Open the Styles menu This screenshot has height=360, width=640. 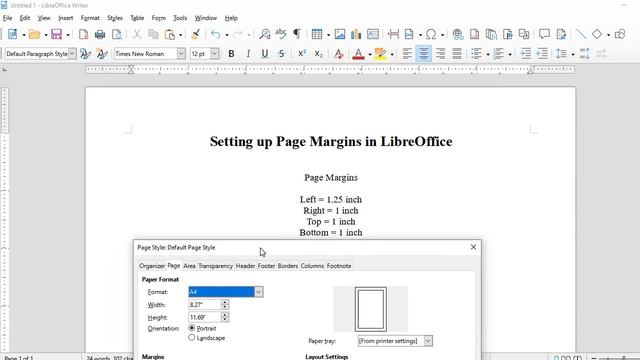115,18
